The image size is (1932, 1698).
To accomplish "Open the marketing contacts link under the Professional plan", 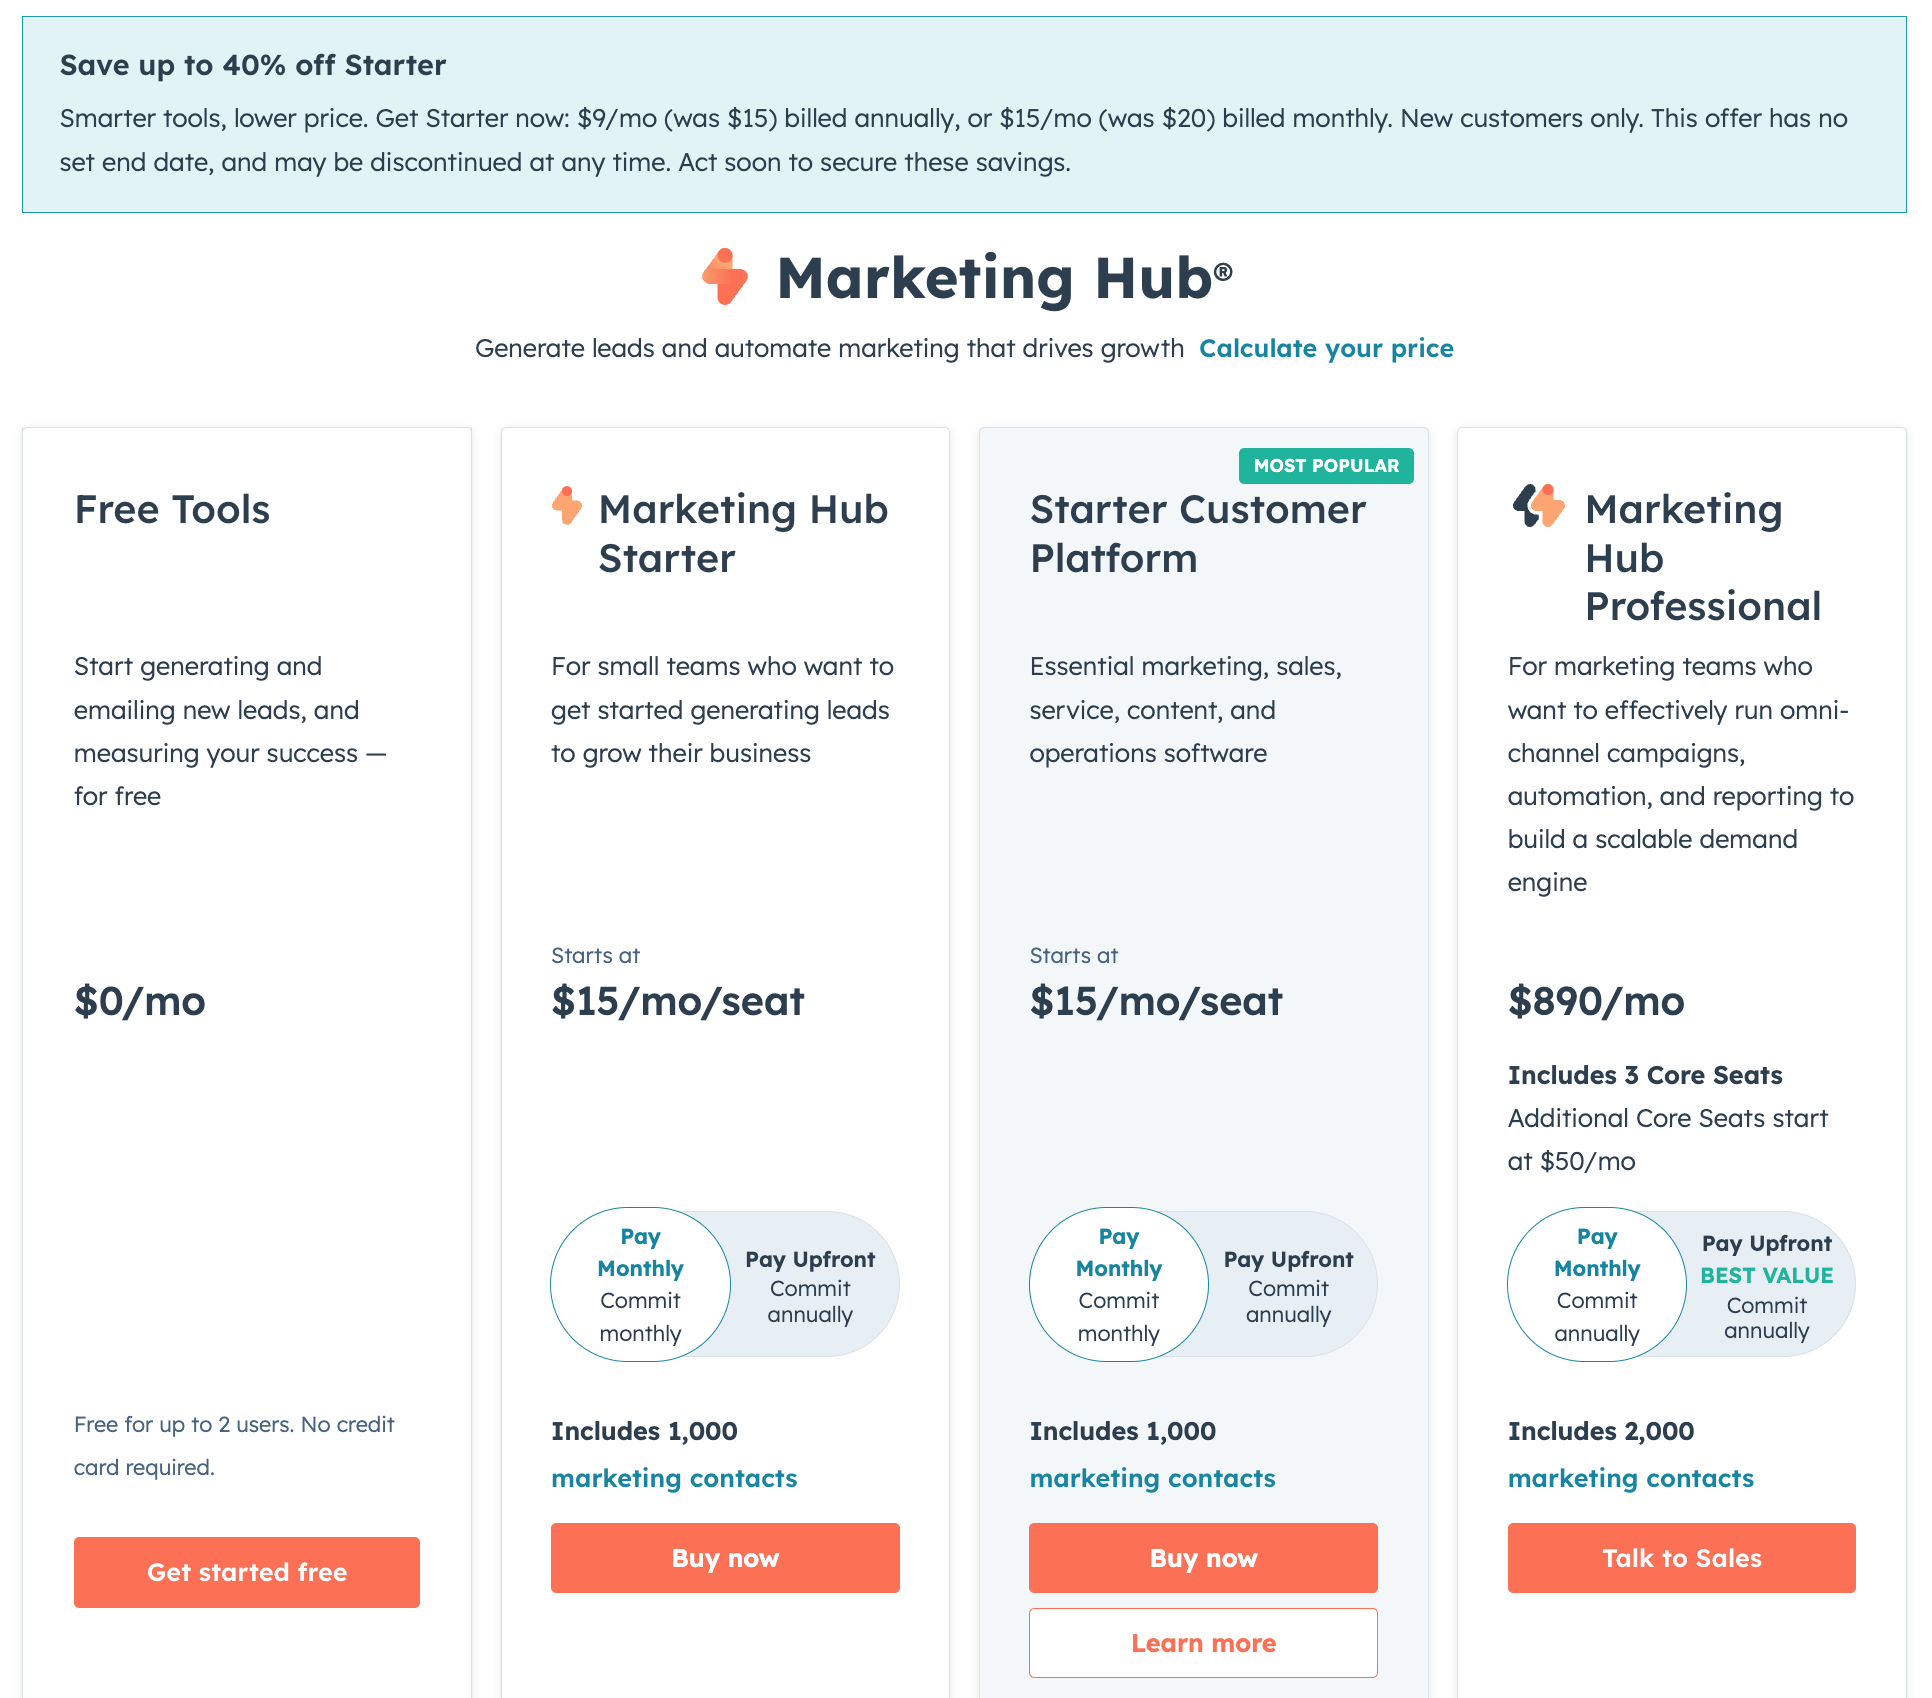I will [x=1631, y=1478].
